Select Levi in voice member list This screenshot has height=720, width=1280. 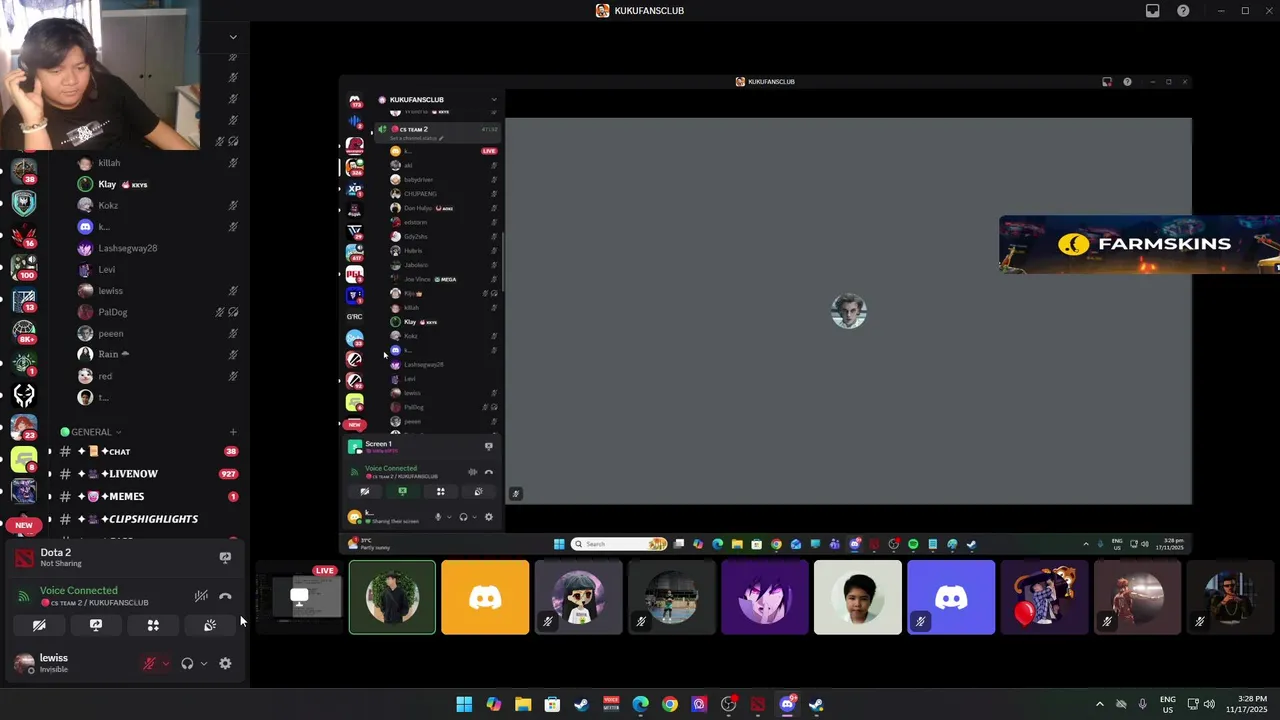click(x=156, y=269)
